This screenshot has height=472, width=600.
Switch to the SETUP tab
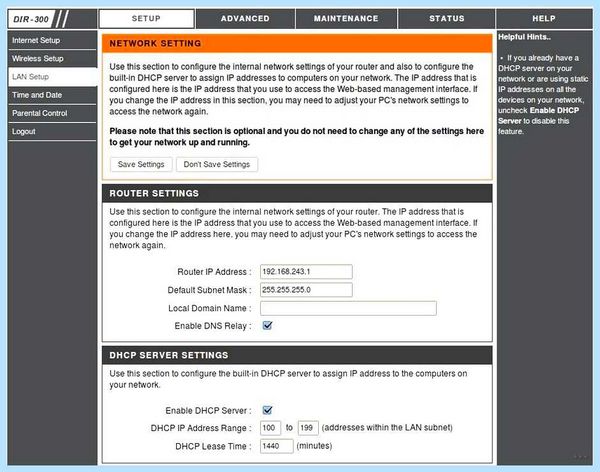point(146,18)
